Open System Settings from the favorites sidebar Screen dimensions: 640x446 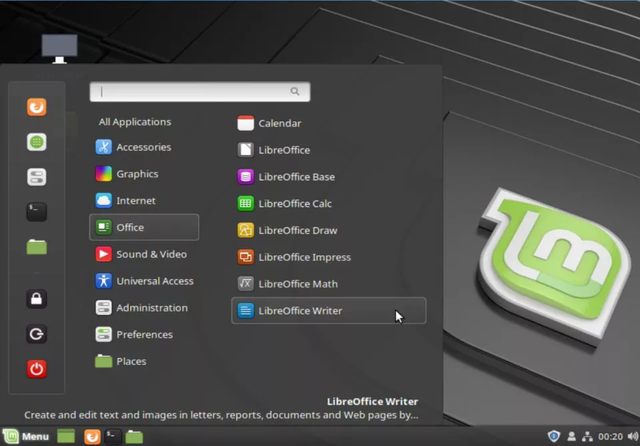(36, 177)
